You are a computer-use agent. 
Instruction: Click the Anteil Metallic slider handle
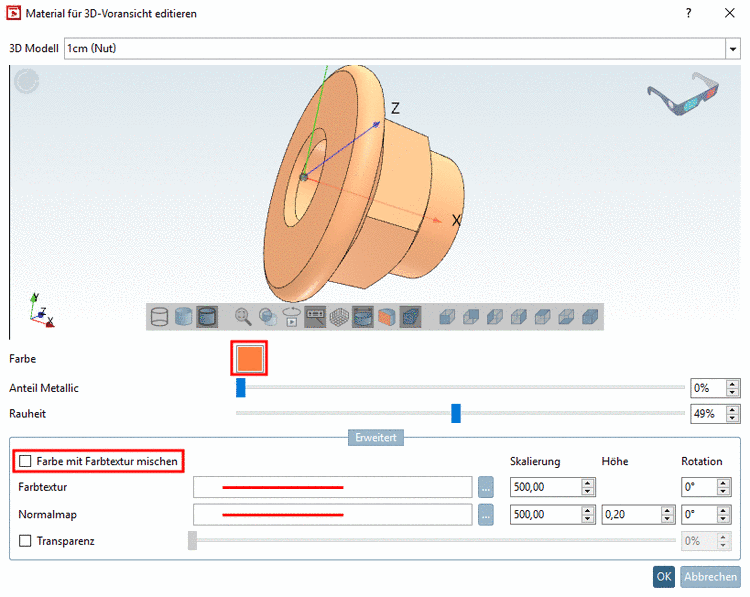coord(241,387)
